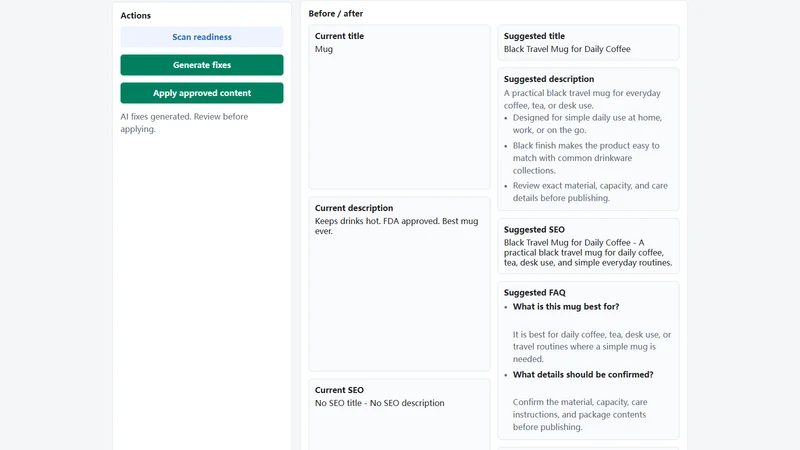Select the 'Confirm the material, capacity, care' answer
800x450 pixels.
(580, 414)
